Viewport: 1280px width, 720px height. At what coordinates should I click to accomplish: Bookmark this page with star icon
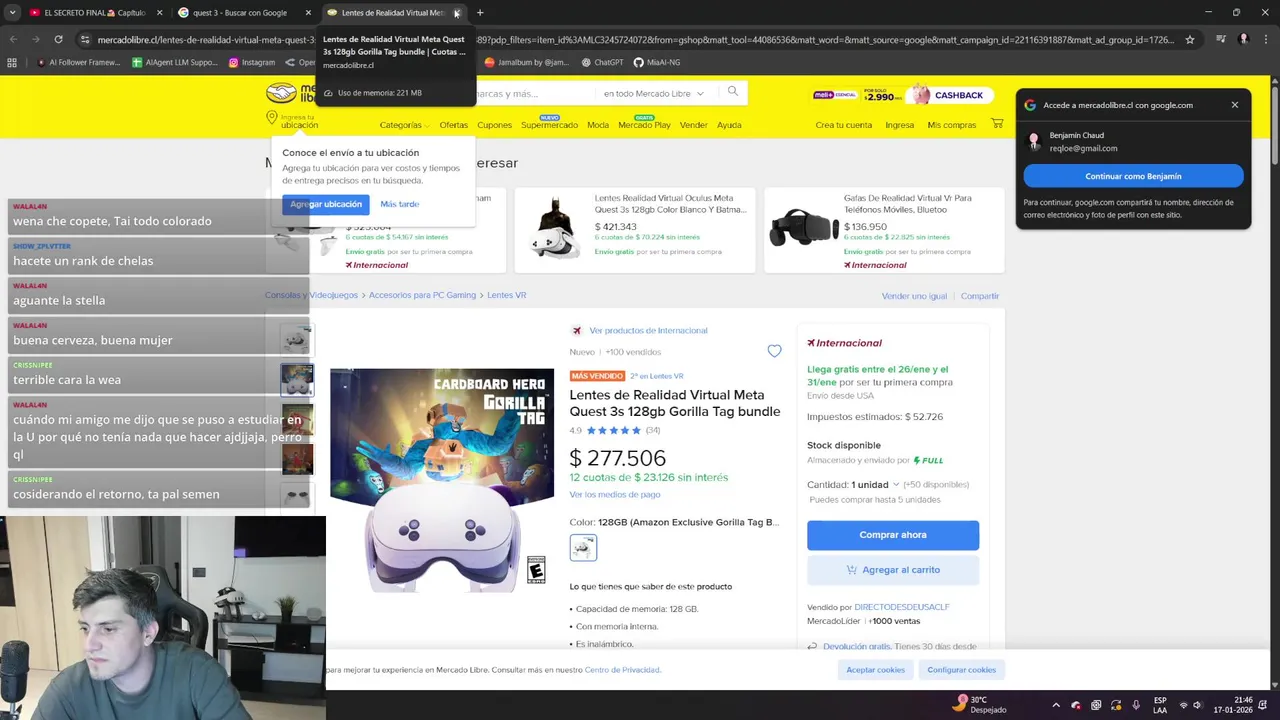(1189, 39)
